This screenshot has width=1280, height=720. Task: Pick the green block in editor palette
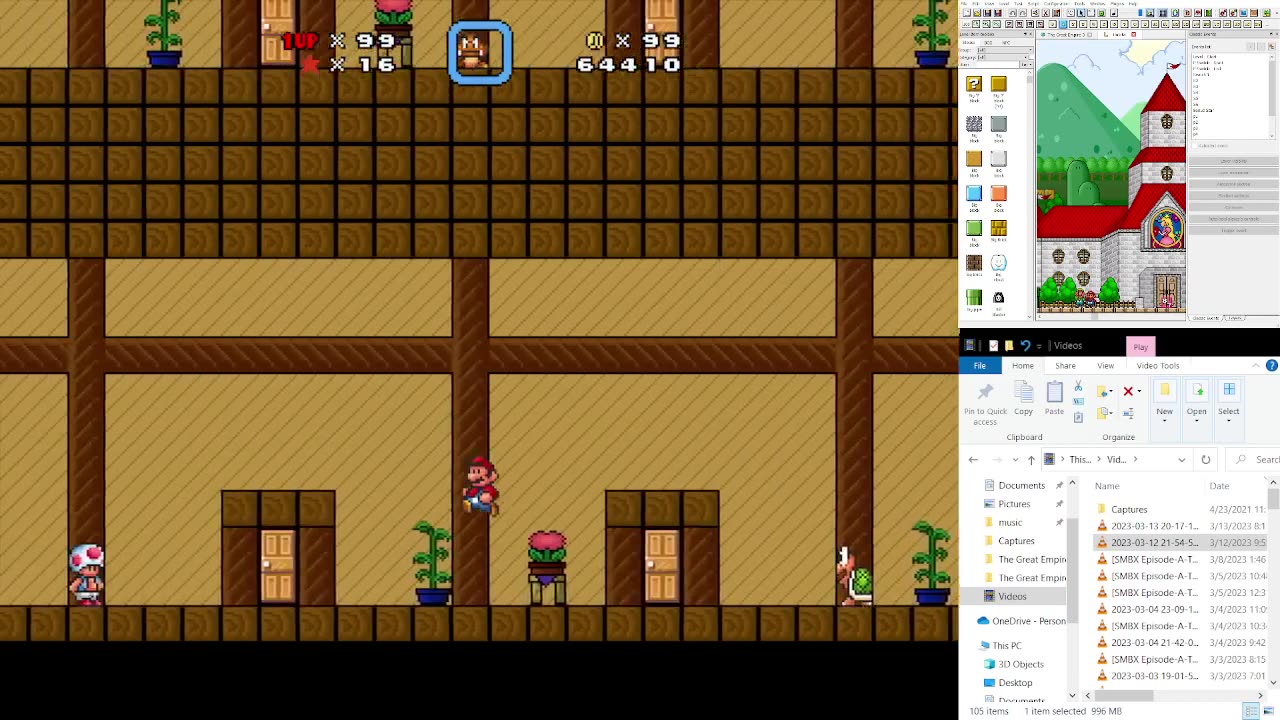pyautogui.click(x=974, y=228)
